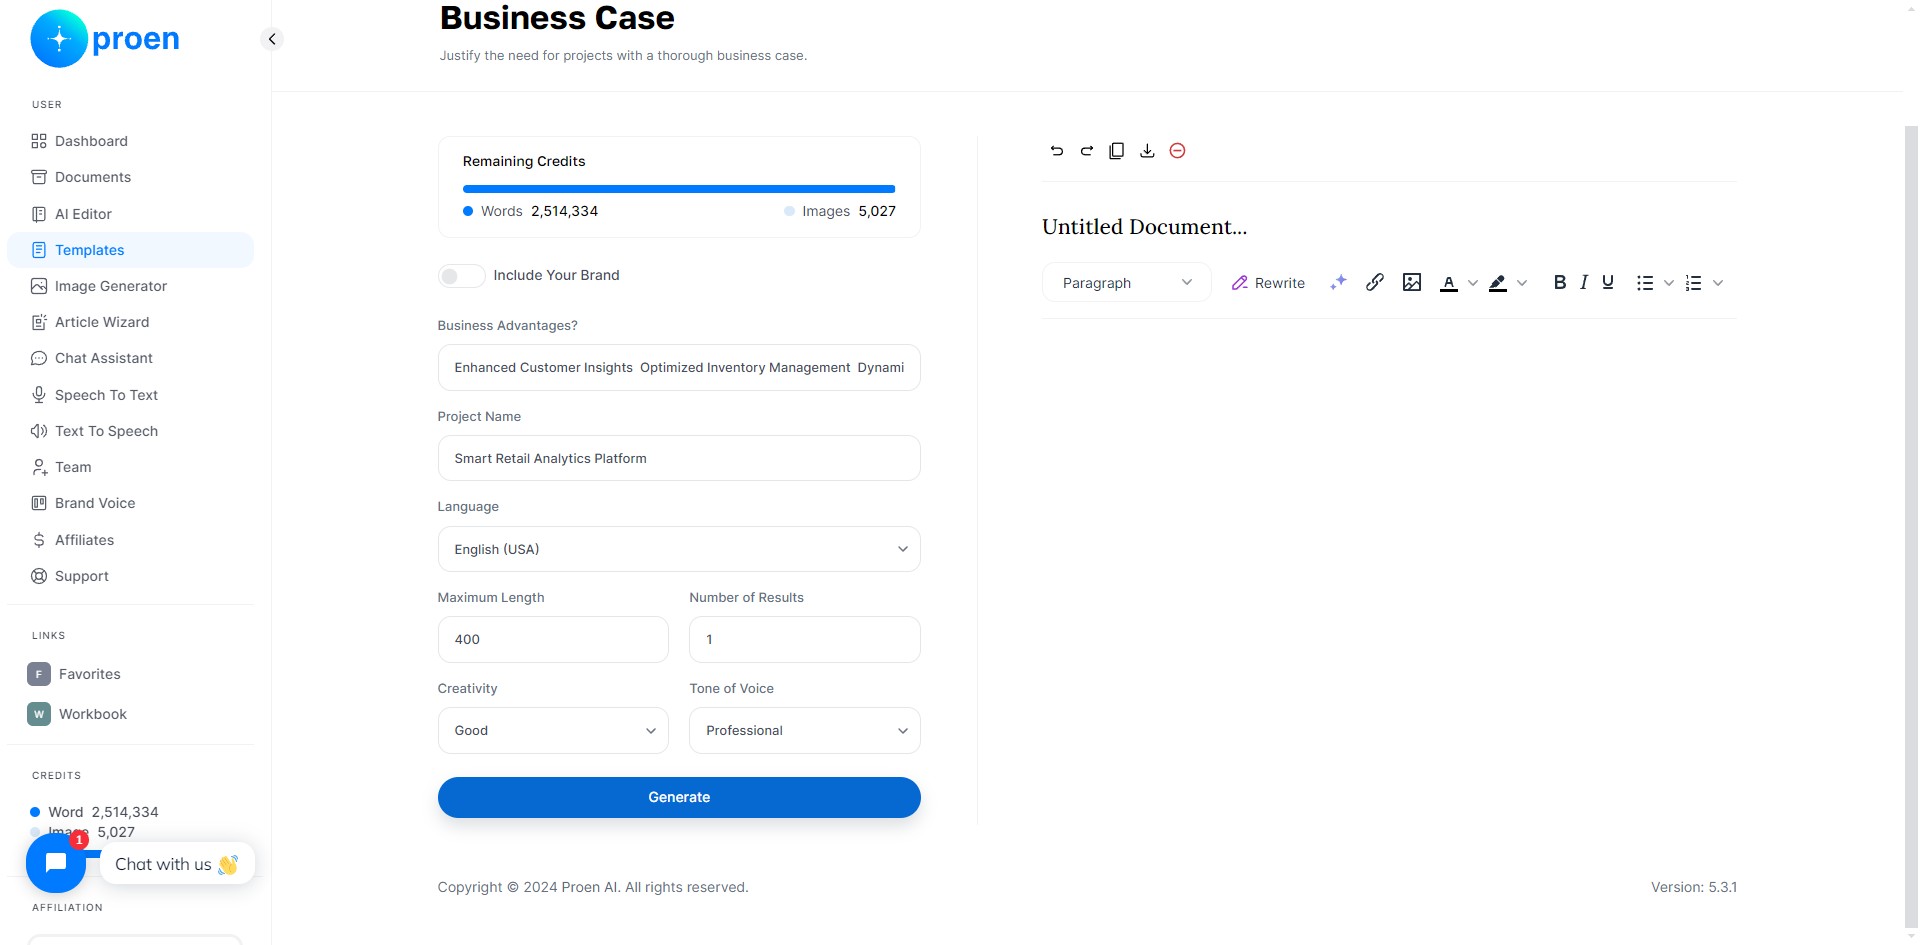Click the undo icon in editor toolbar

(1057, 151)
